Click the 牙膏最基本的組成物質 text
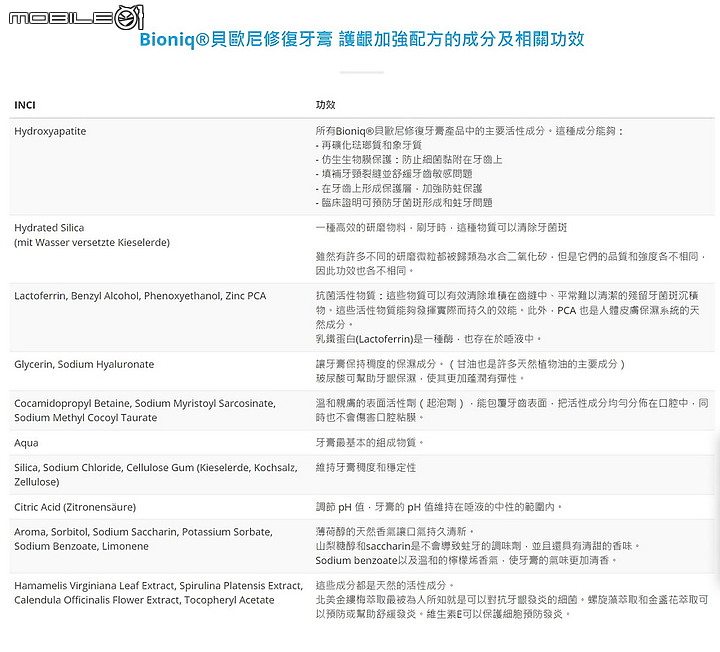720x652 pixels. (370, 443)
